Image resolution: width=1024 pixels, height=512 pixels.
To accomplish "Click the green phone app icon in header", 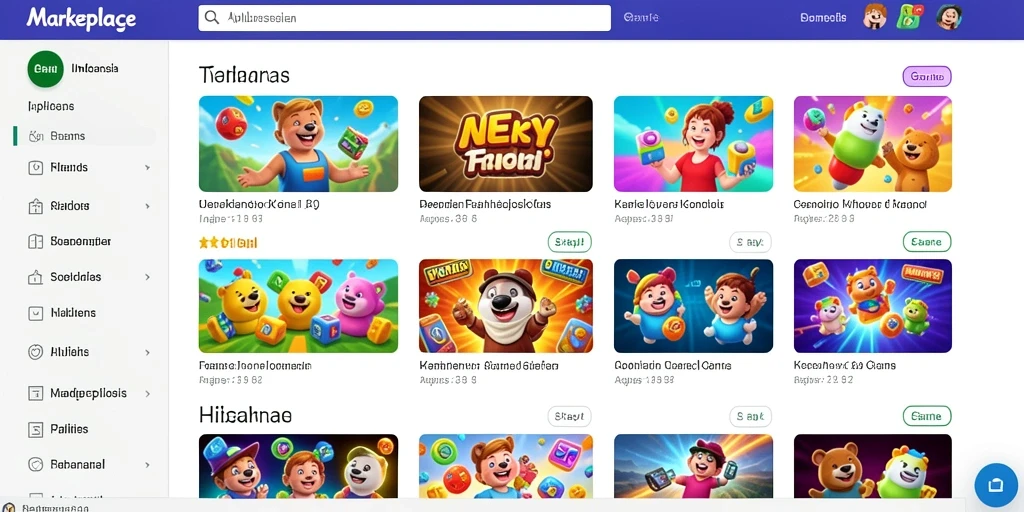I will pos(908,17).
